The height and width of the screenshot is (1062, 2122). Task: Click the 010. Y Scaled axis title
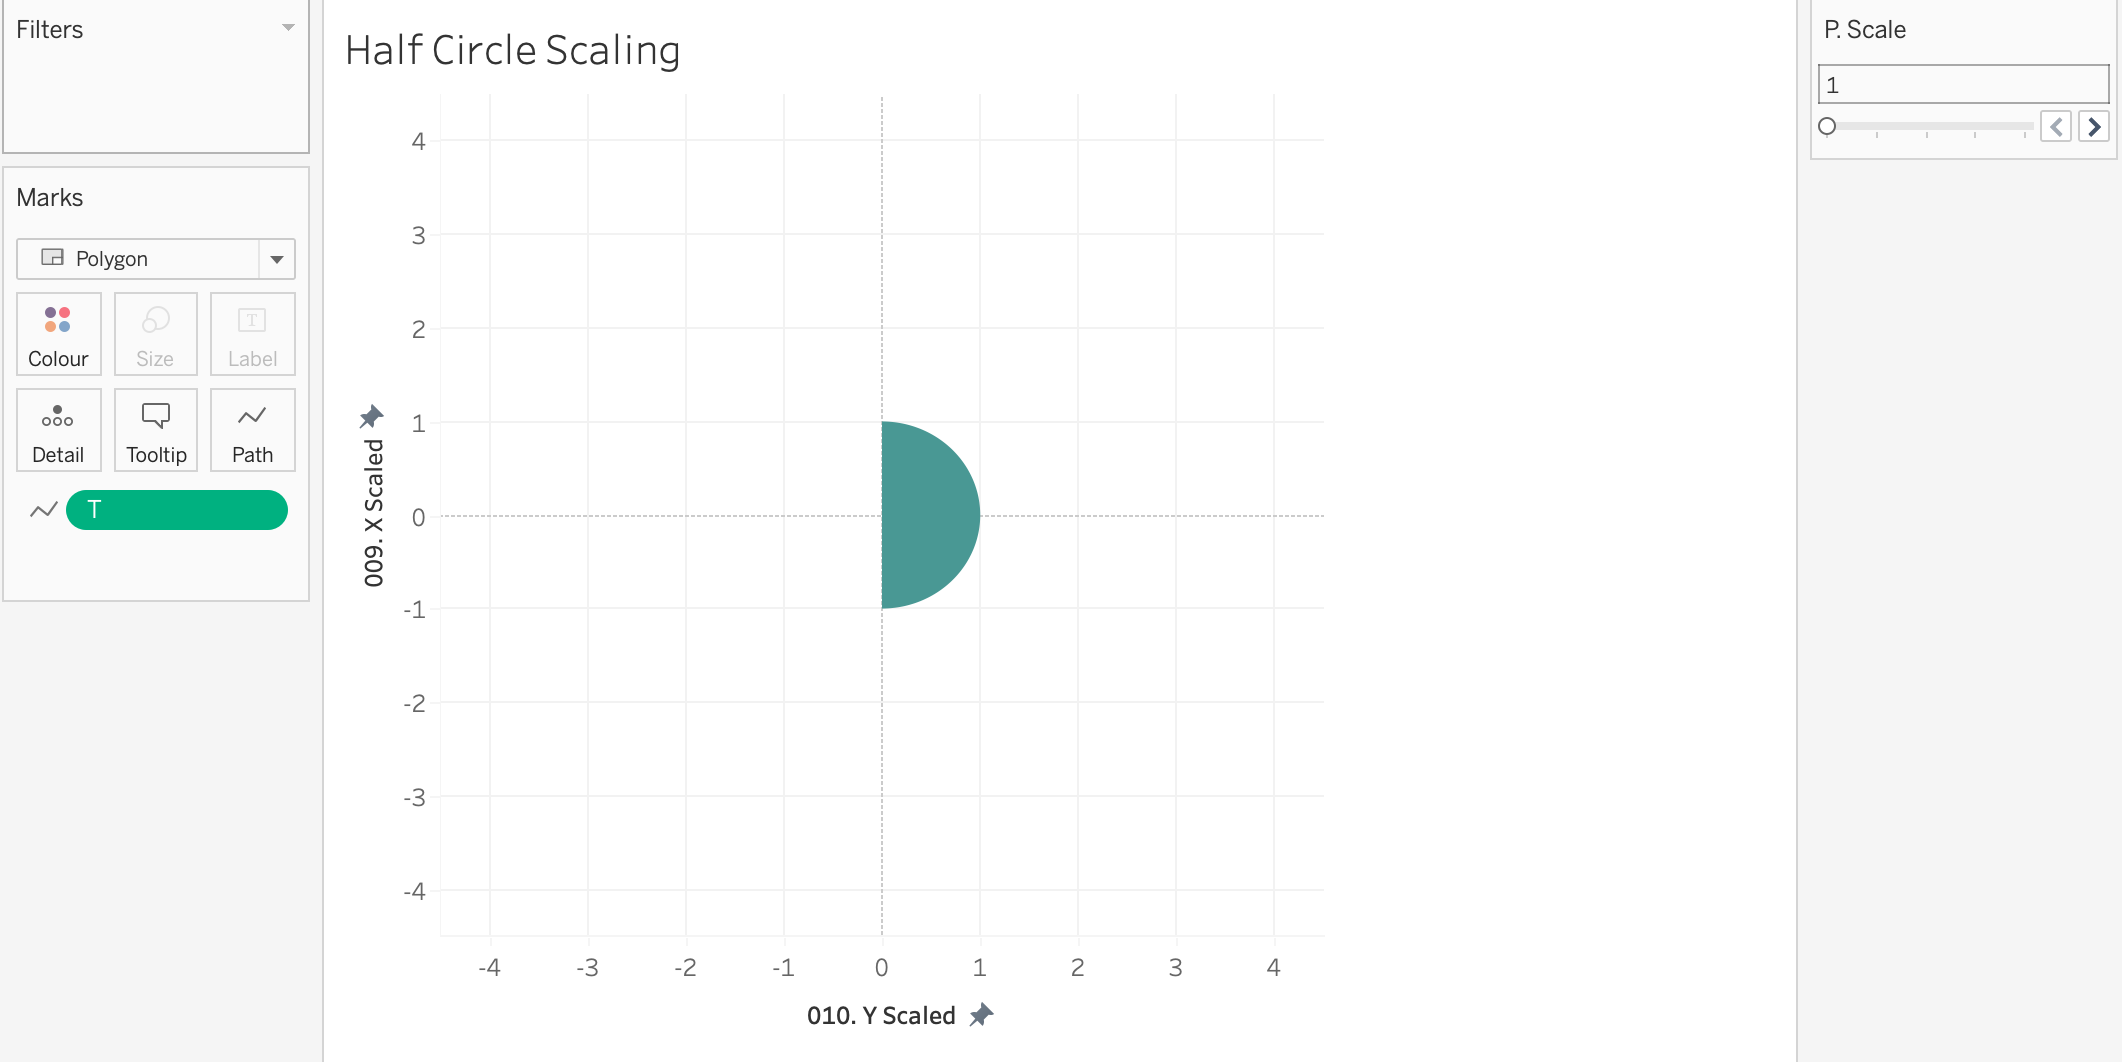click(x=881, y=1016)
